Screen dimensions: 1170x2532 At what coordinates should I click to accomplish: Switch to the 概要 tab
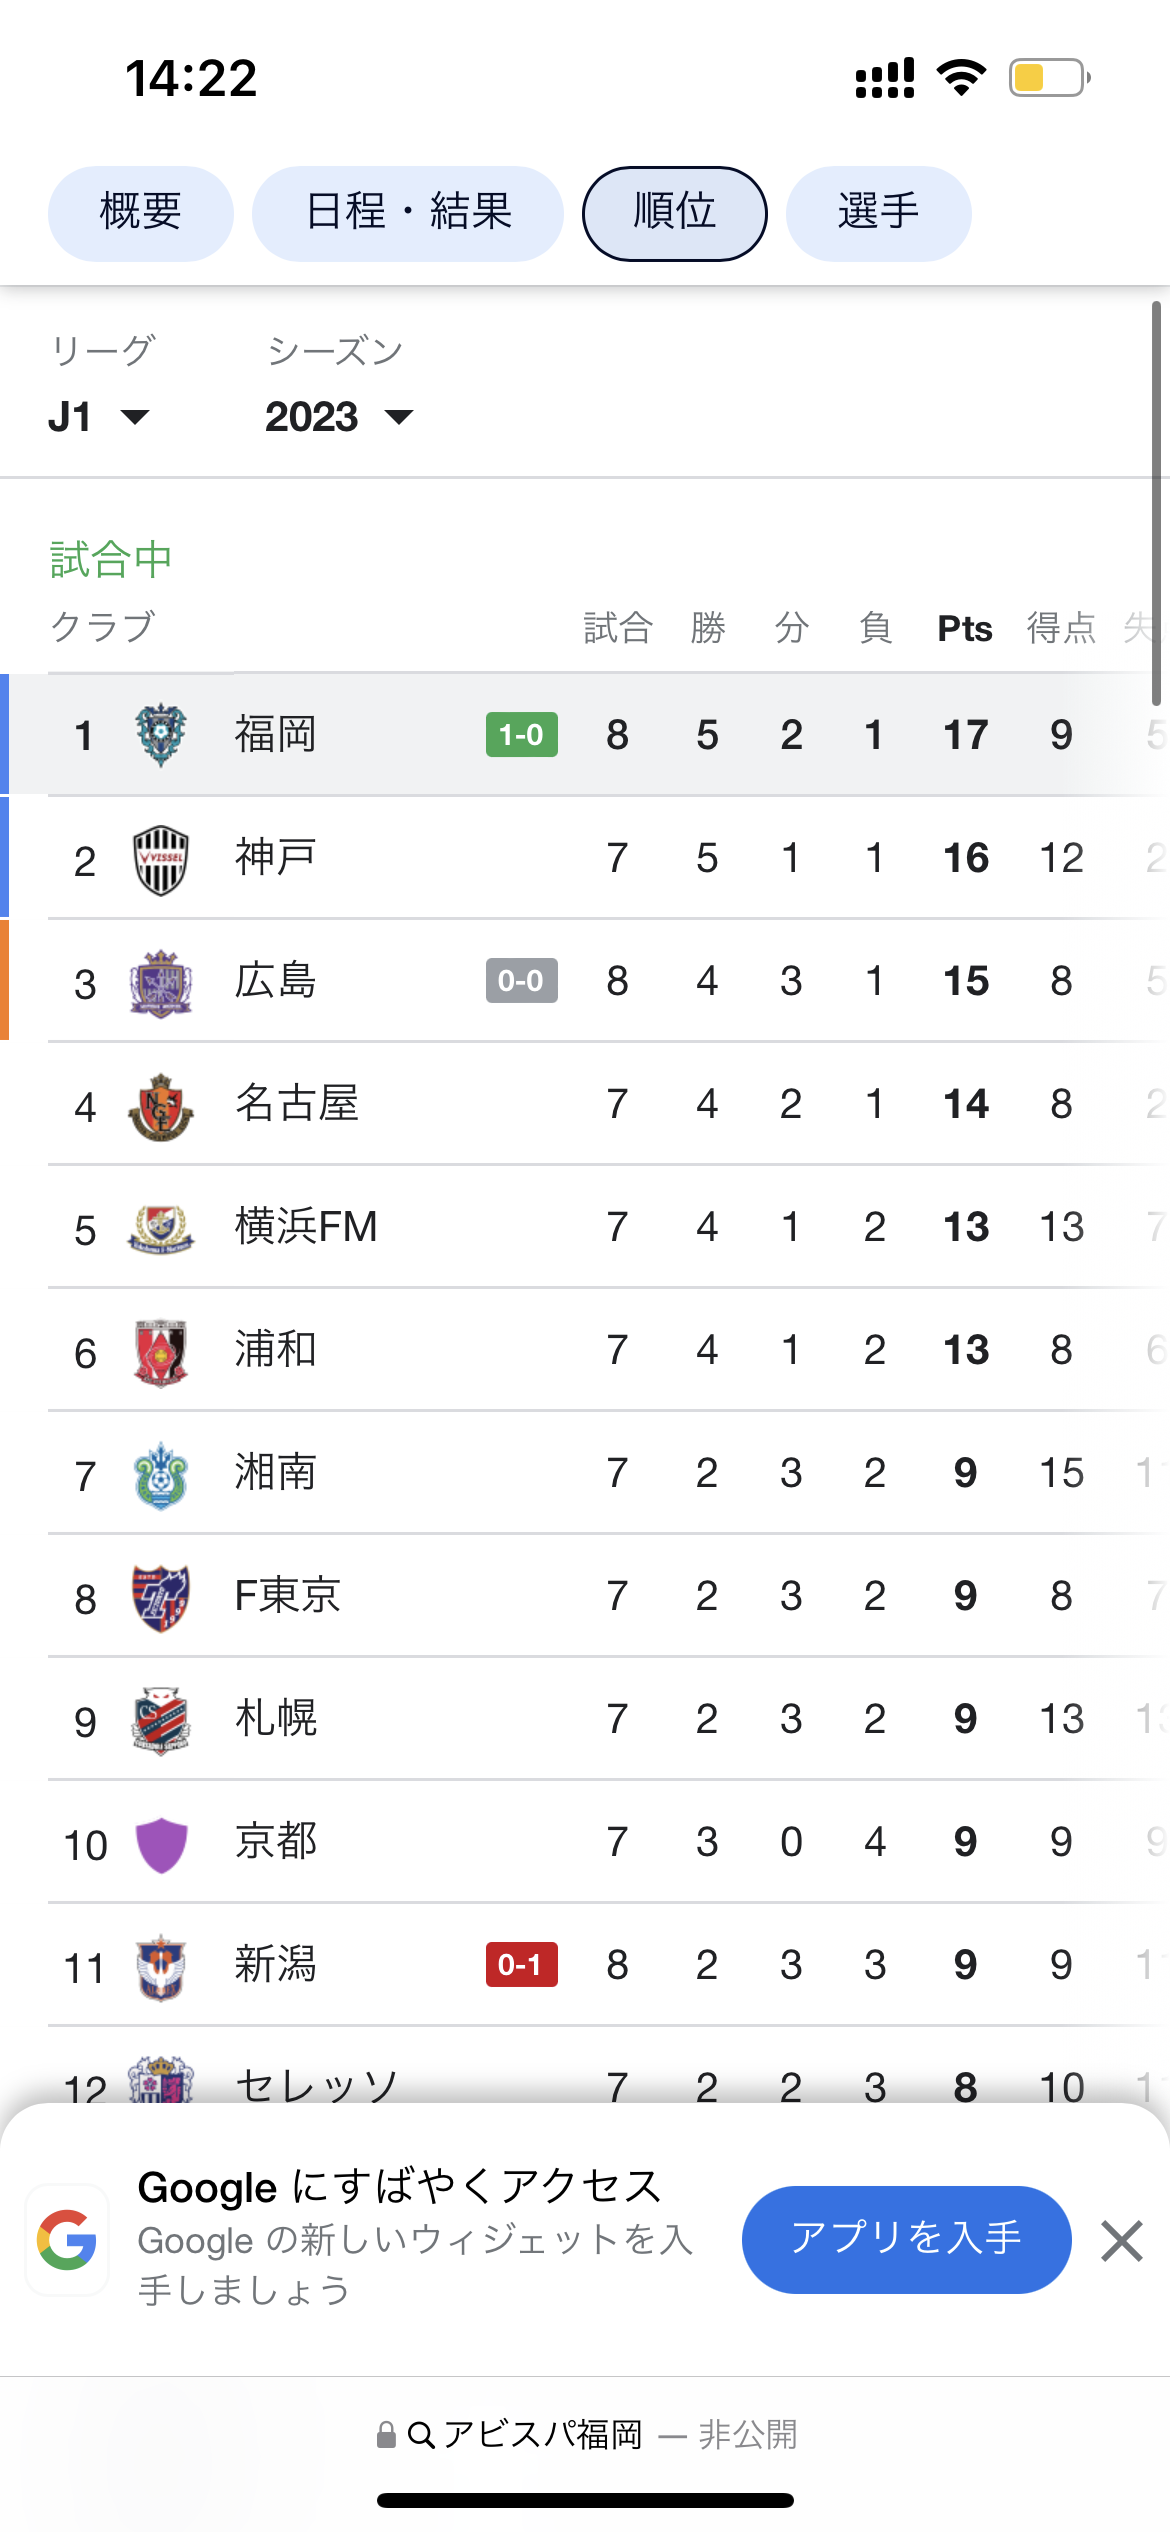pos(141,213)
